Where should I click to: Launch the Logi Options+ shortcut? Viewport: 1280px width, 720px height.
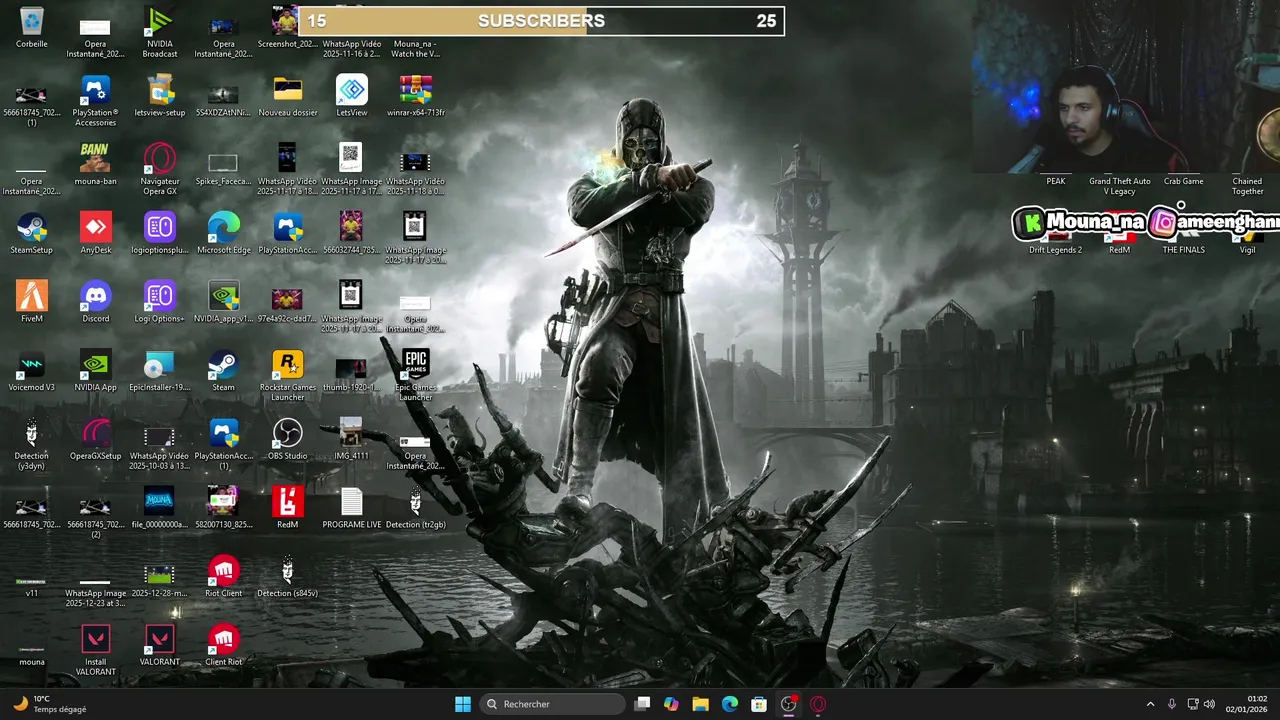(159, 302)
